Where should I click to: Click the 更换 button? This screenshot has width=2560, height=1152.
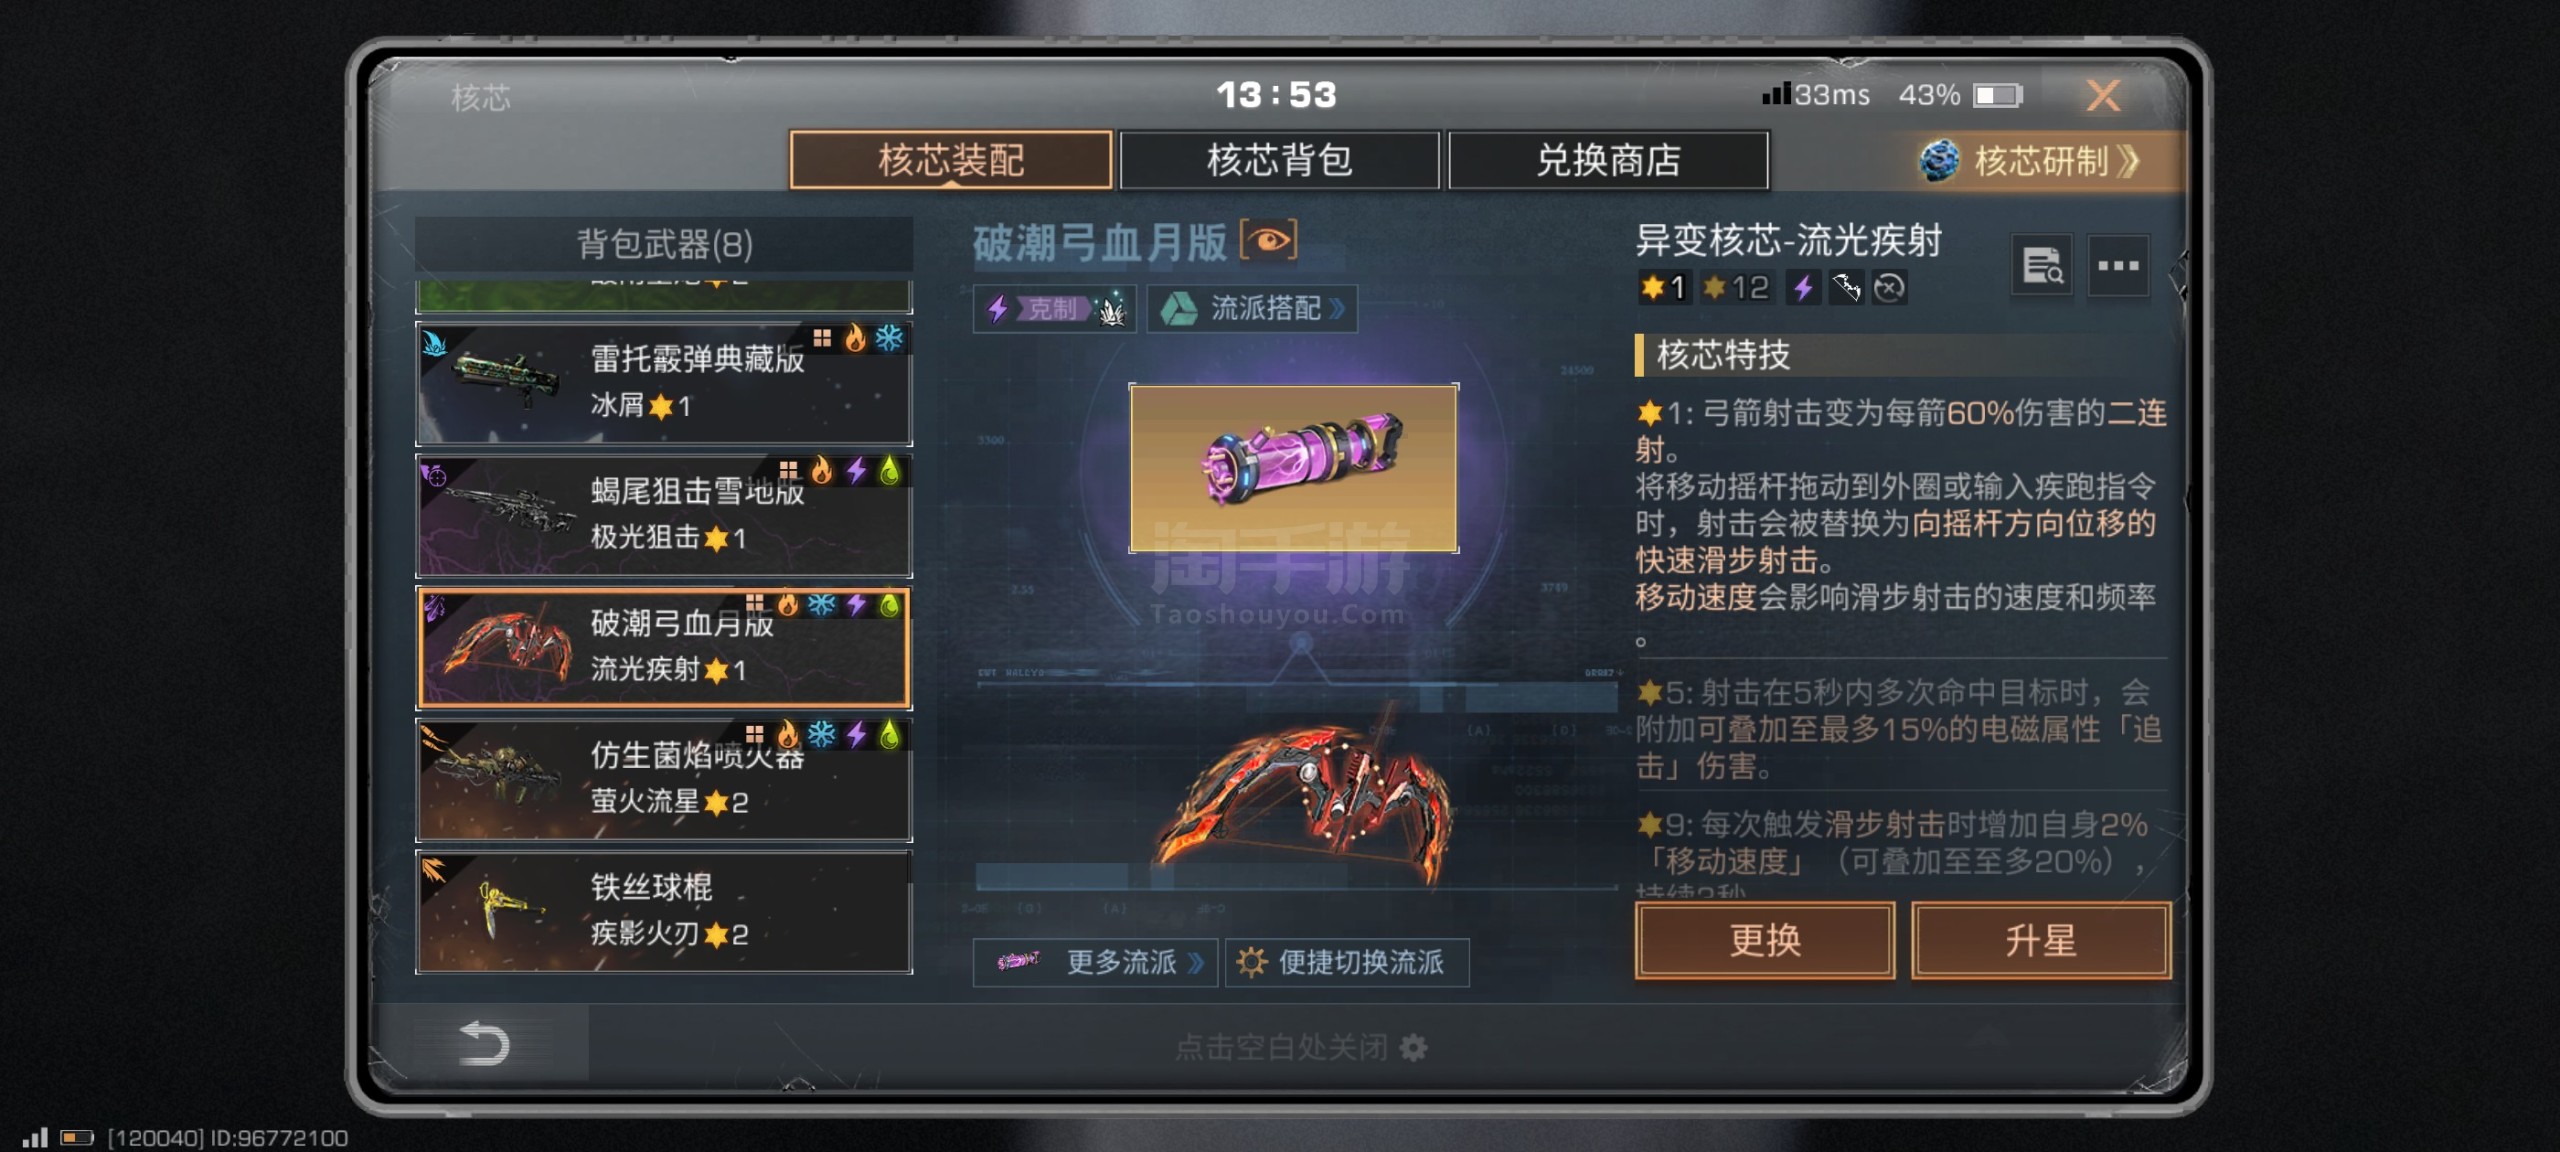(x=1765, y=940)
